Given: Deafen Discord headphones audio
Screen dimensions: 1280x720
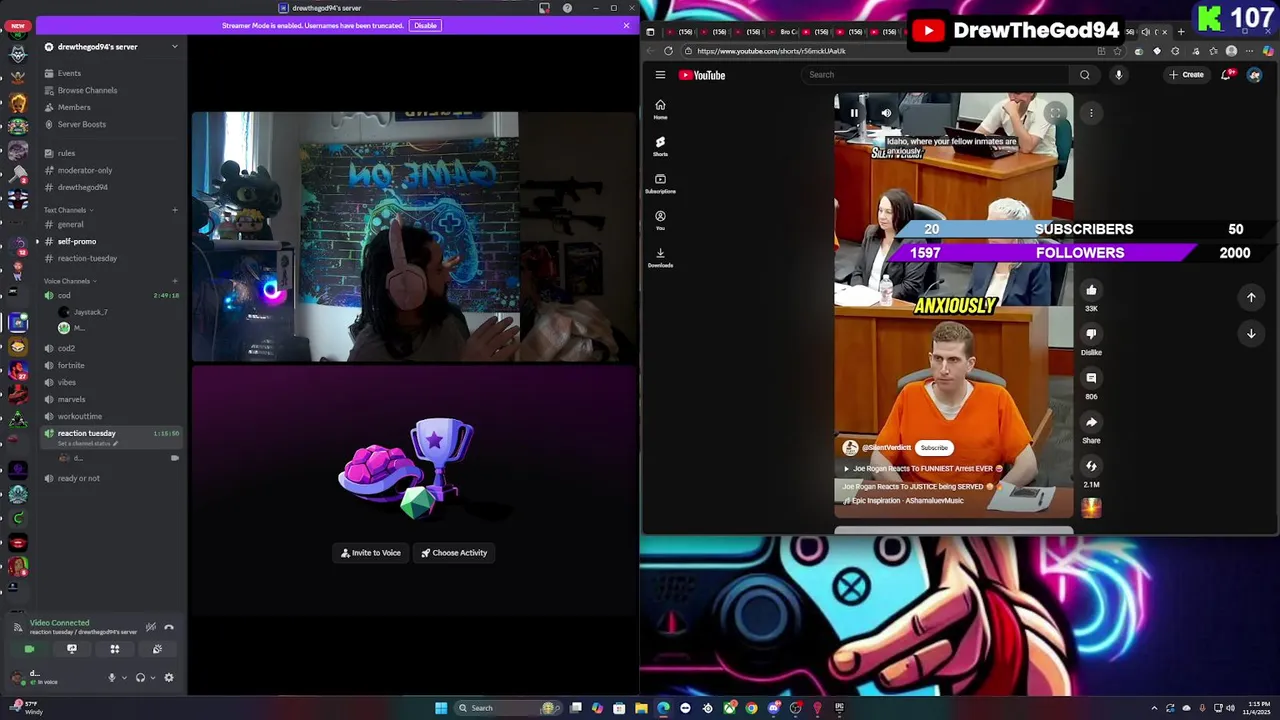Looking at the screenshot, I should (140, 677).
